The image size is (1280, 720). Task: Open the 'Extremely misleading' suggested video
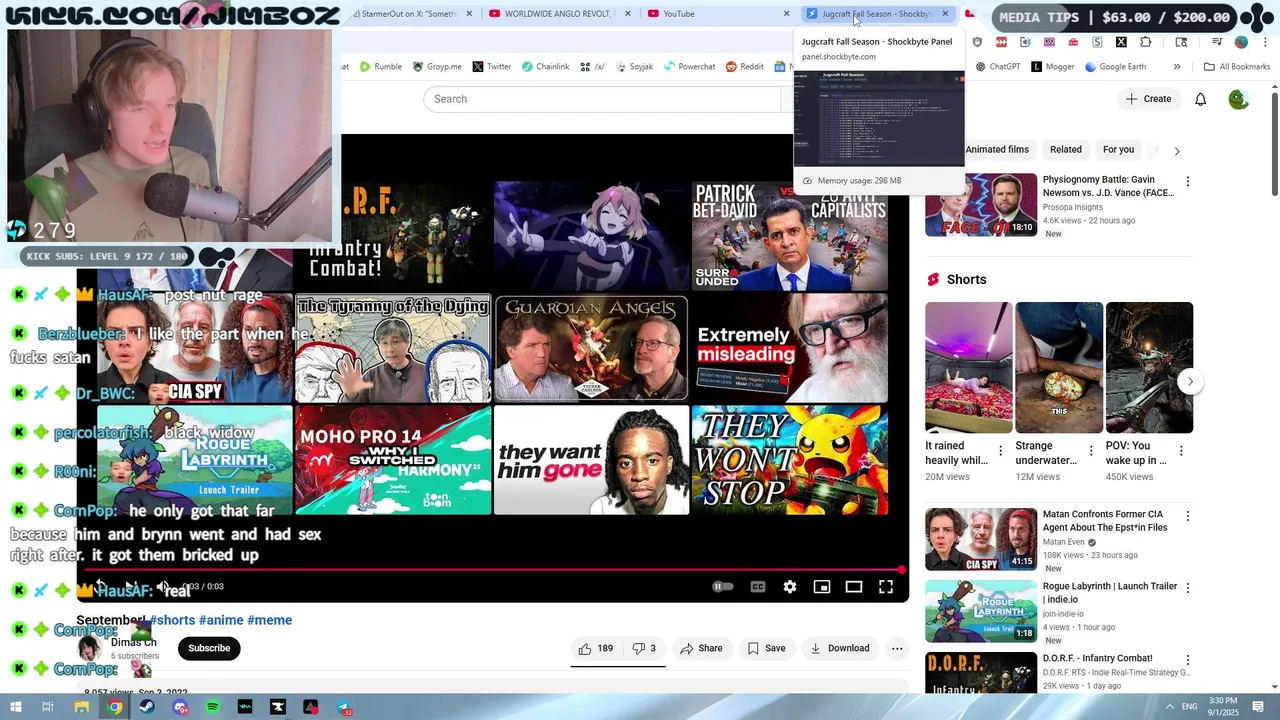tap(790, 347)
